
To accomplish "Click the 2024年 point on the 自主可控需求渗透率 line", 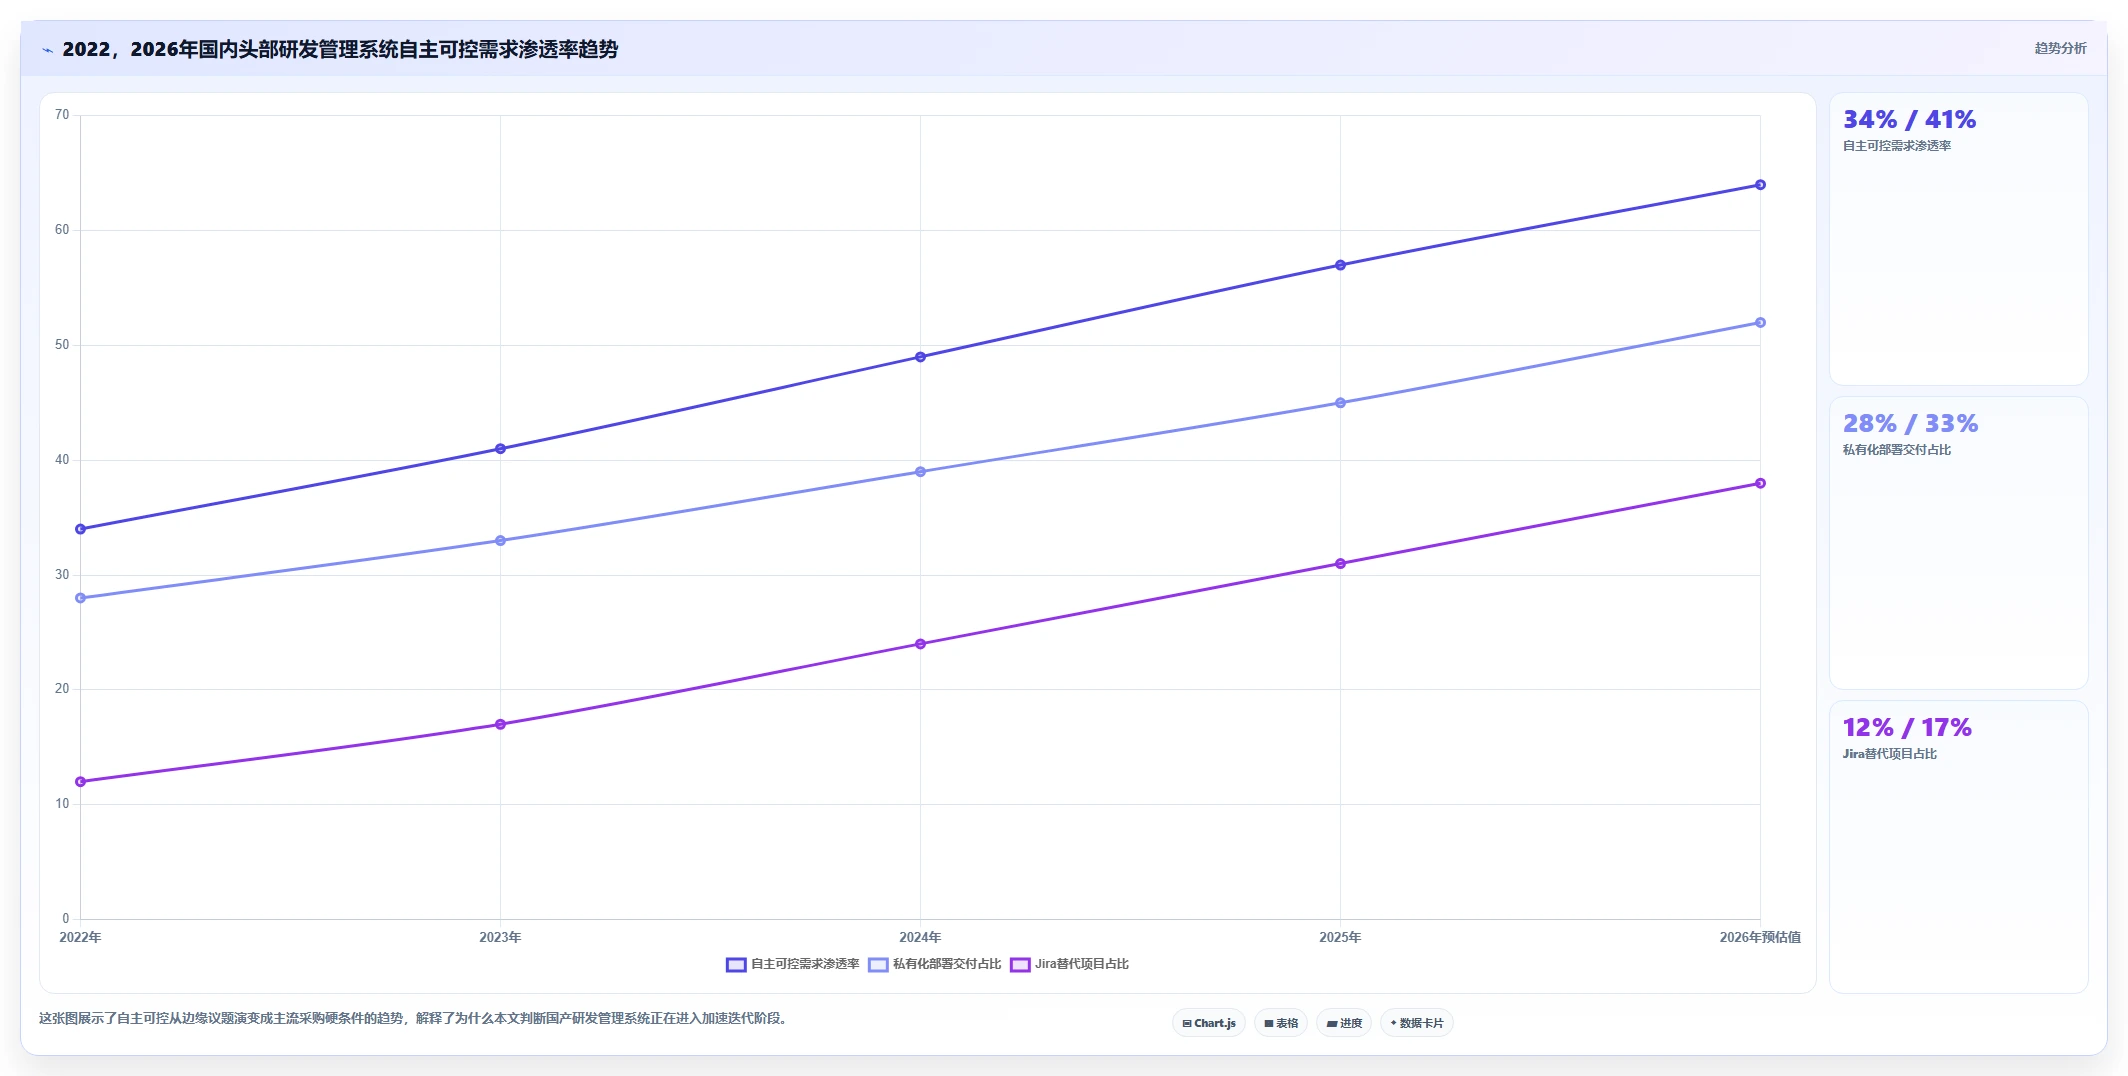I will (920, 357).
